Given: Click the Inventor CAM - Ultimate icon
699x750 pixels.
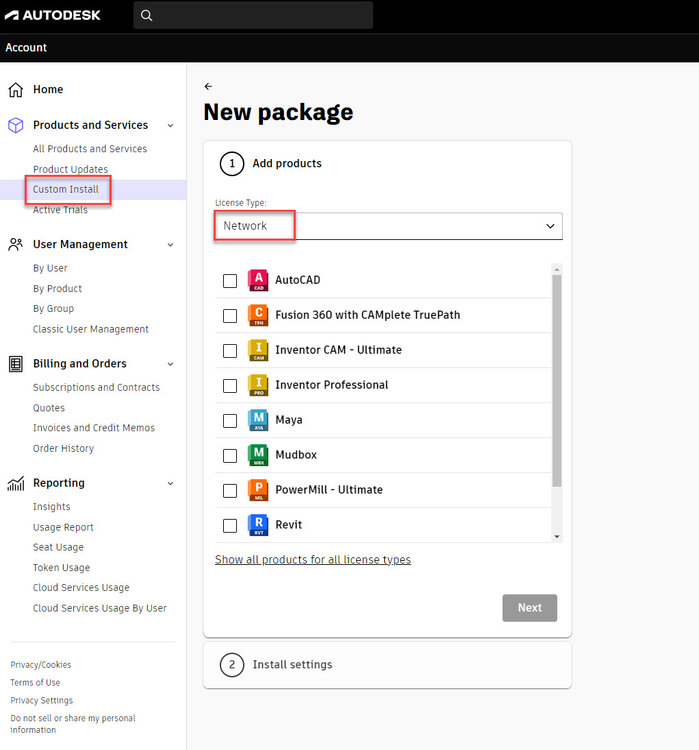Looking at the screenshot, I should 258,350.
